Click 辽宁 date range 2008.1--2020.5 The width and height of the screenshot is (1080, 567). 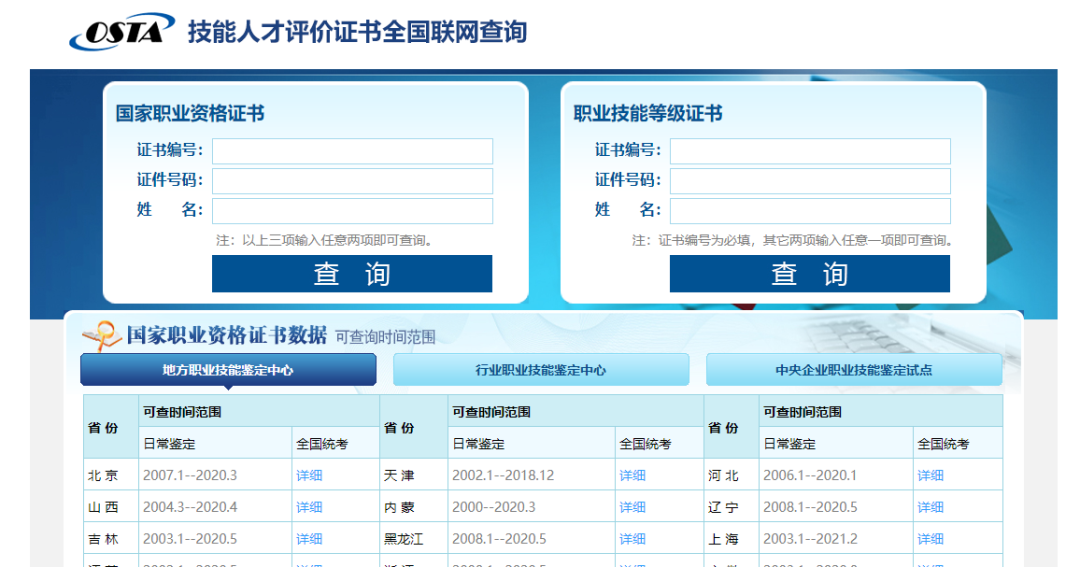coord(810,507)
